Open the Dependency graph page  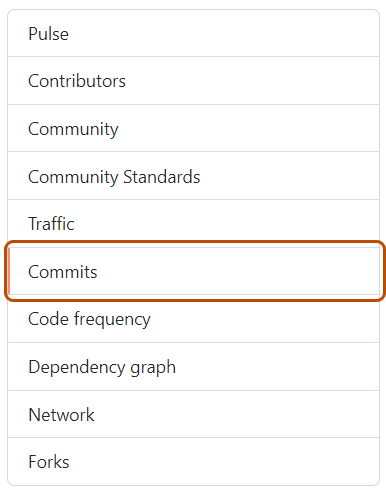click(x=193, y=366)
